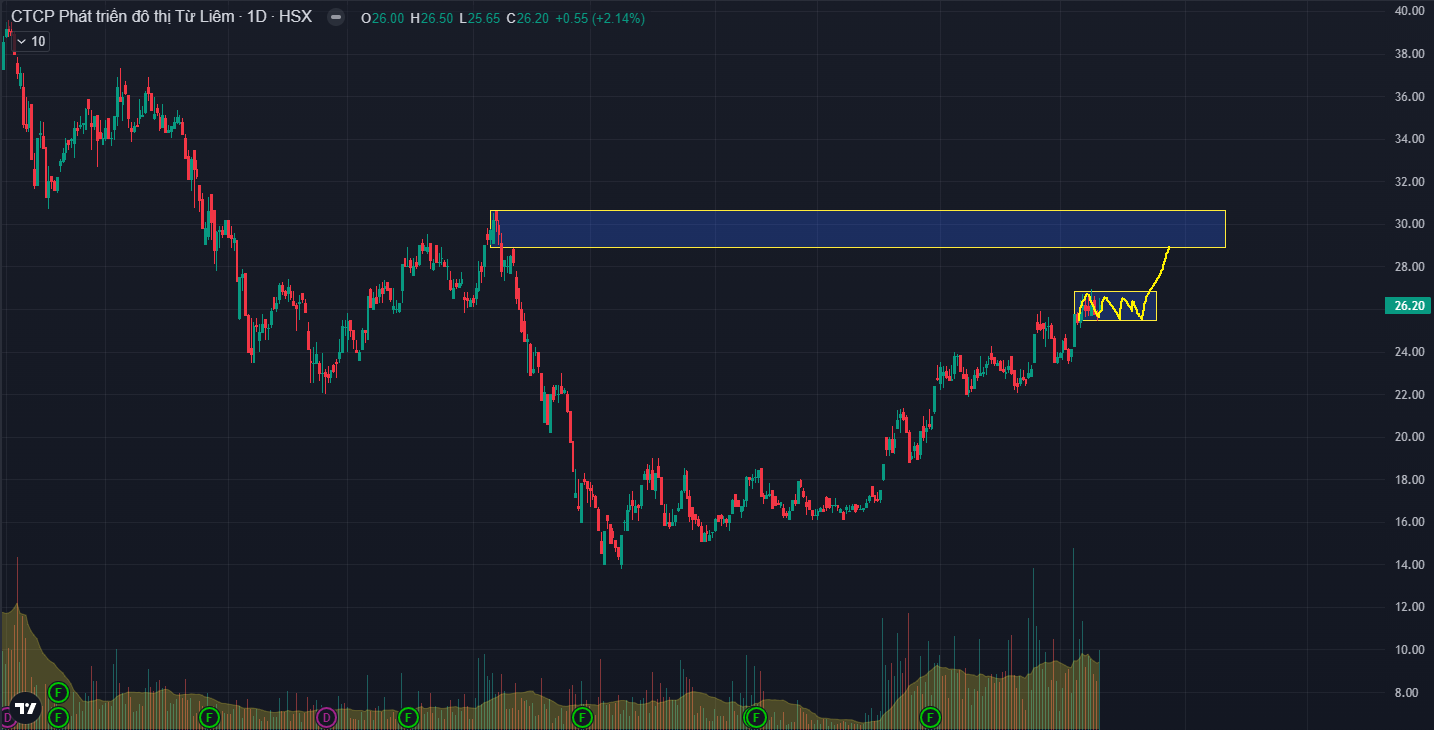Click the 30.00 price axis label
1434x730 pixels.
pyautogui.click(x=1409, y=224)
